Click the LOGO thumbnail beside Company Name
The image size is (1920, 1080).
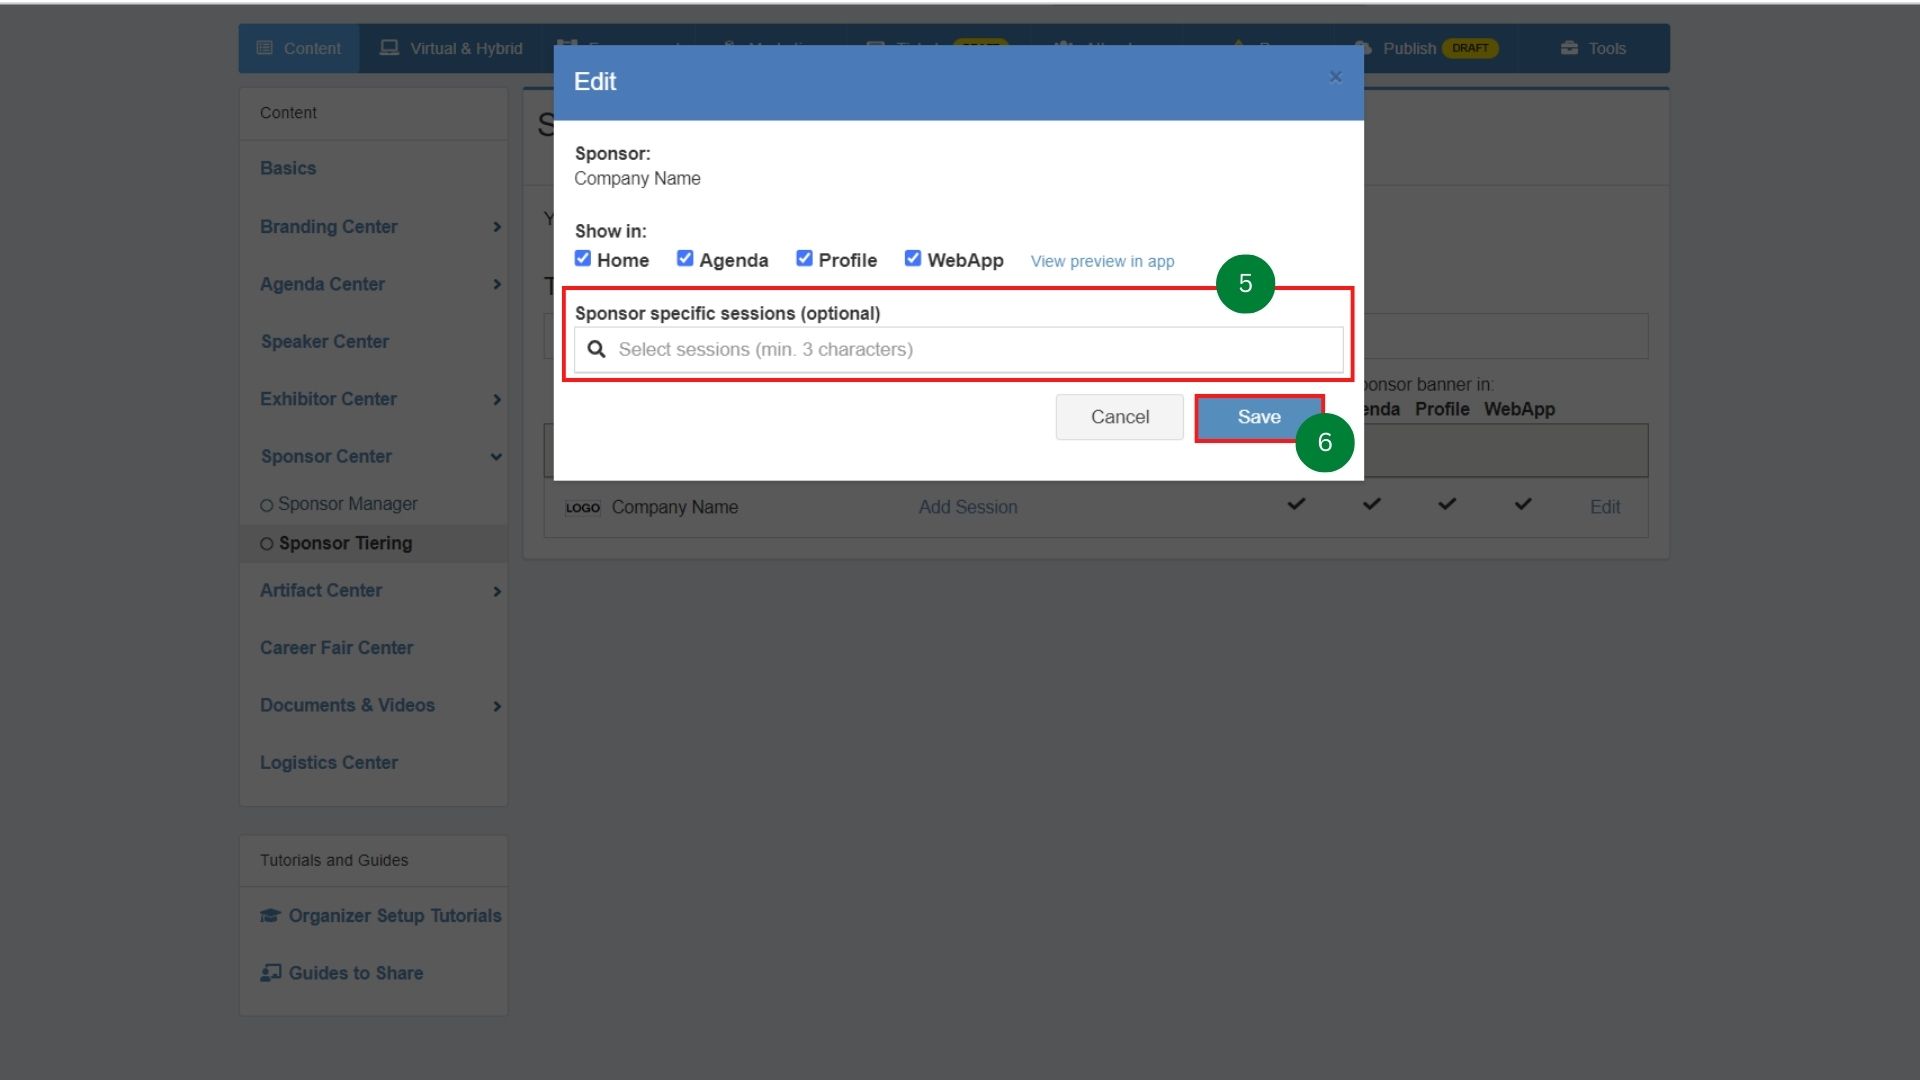(582, 508)
